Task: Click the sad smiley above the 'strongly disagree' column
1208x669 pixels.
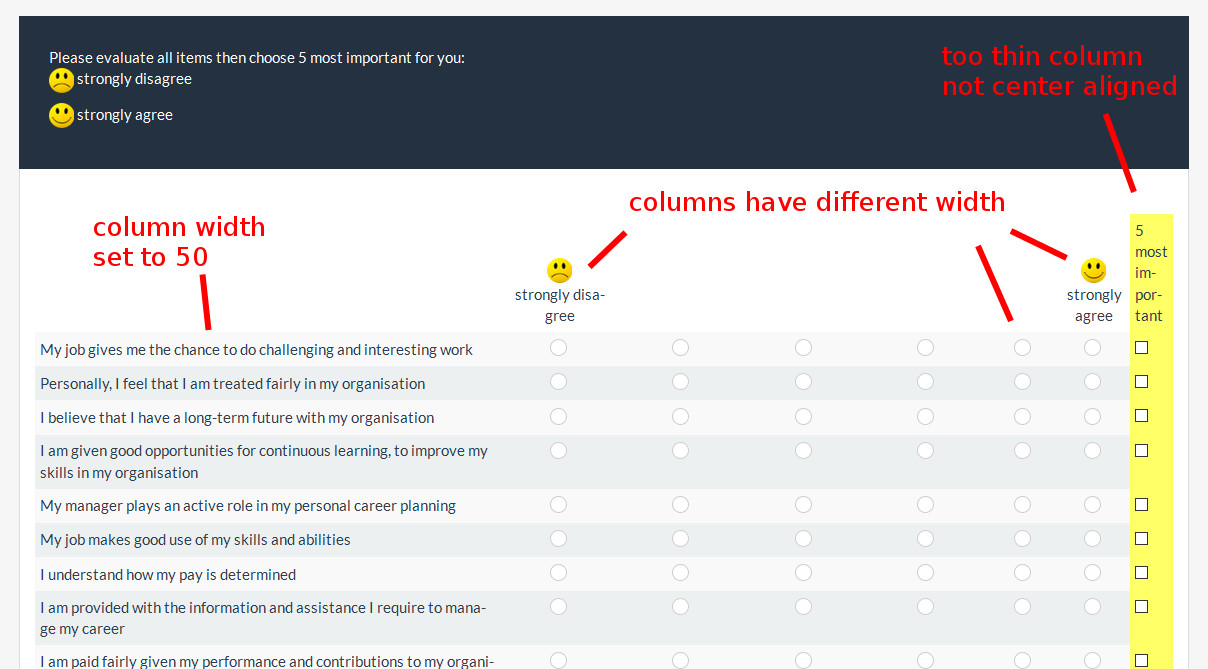Action: point(559,270)
